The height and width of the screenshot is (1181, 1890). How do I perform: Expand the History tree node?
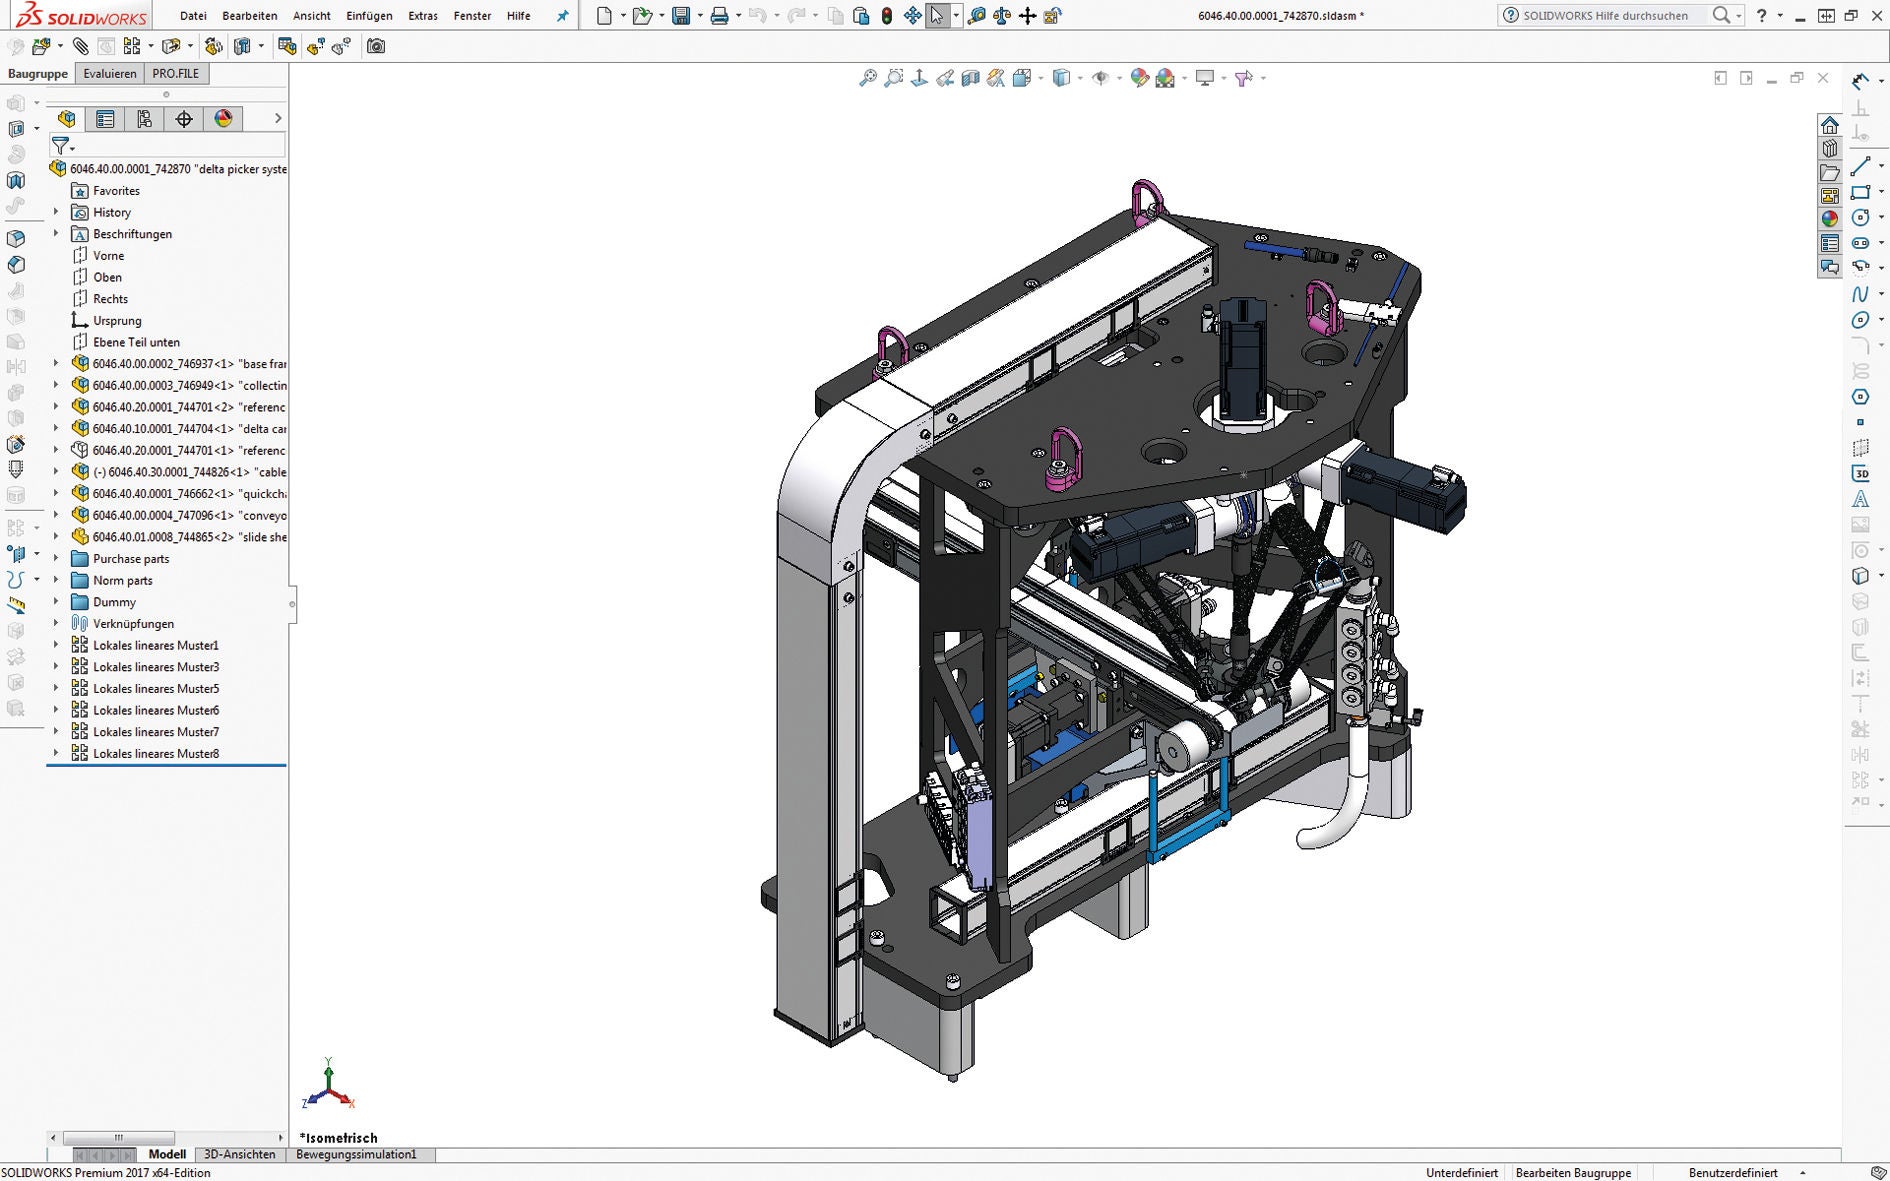[x=56, y=212]
